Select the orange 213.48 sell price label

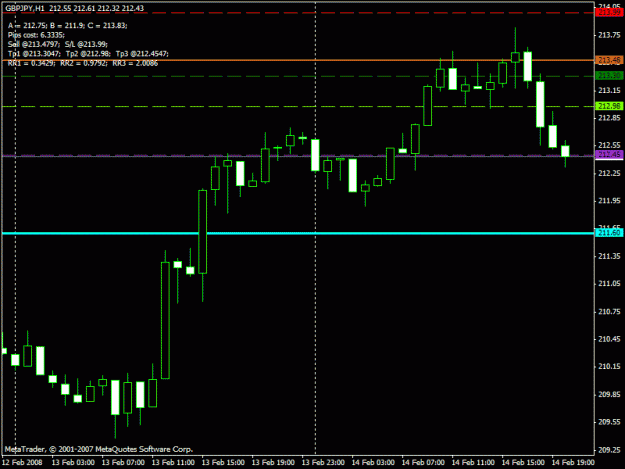tap(609, 60)
